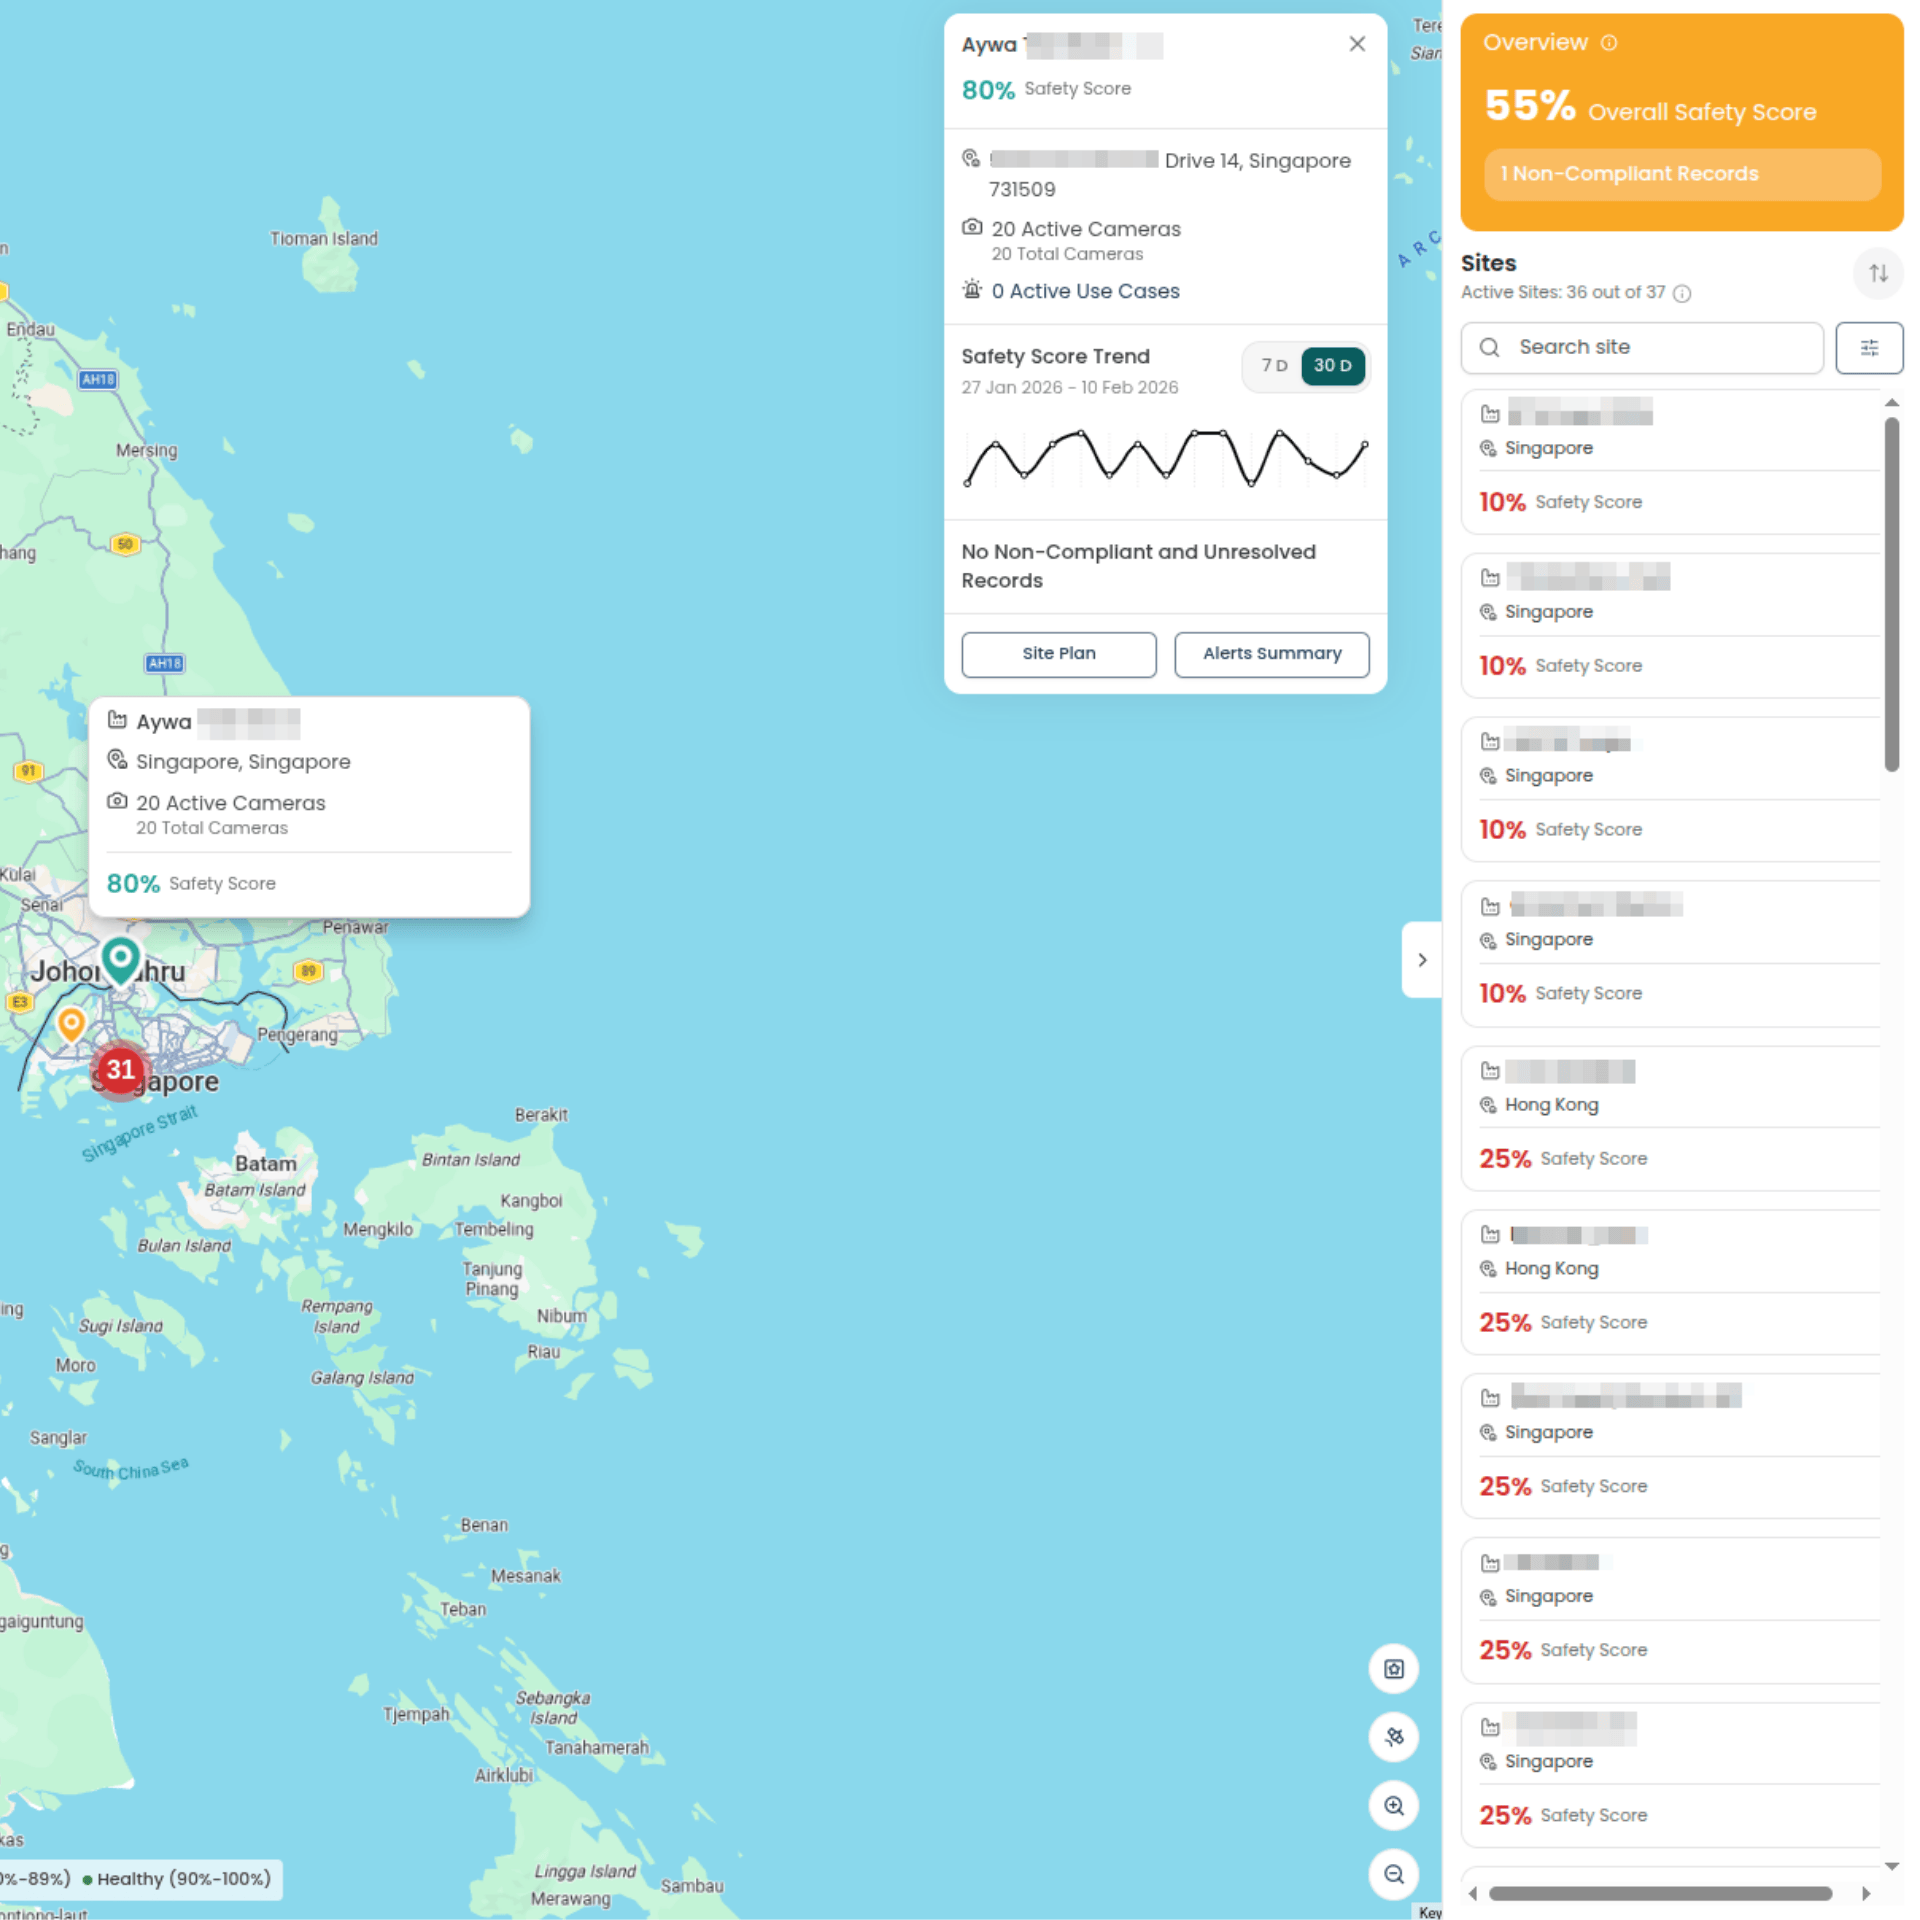
Task: Close the Aywa site details popup
Action: tap(1356, 44)
